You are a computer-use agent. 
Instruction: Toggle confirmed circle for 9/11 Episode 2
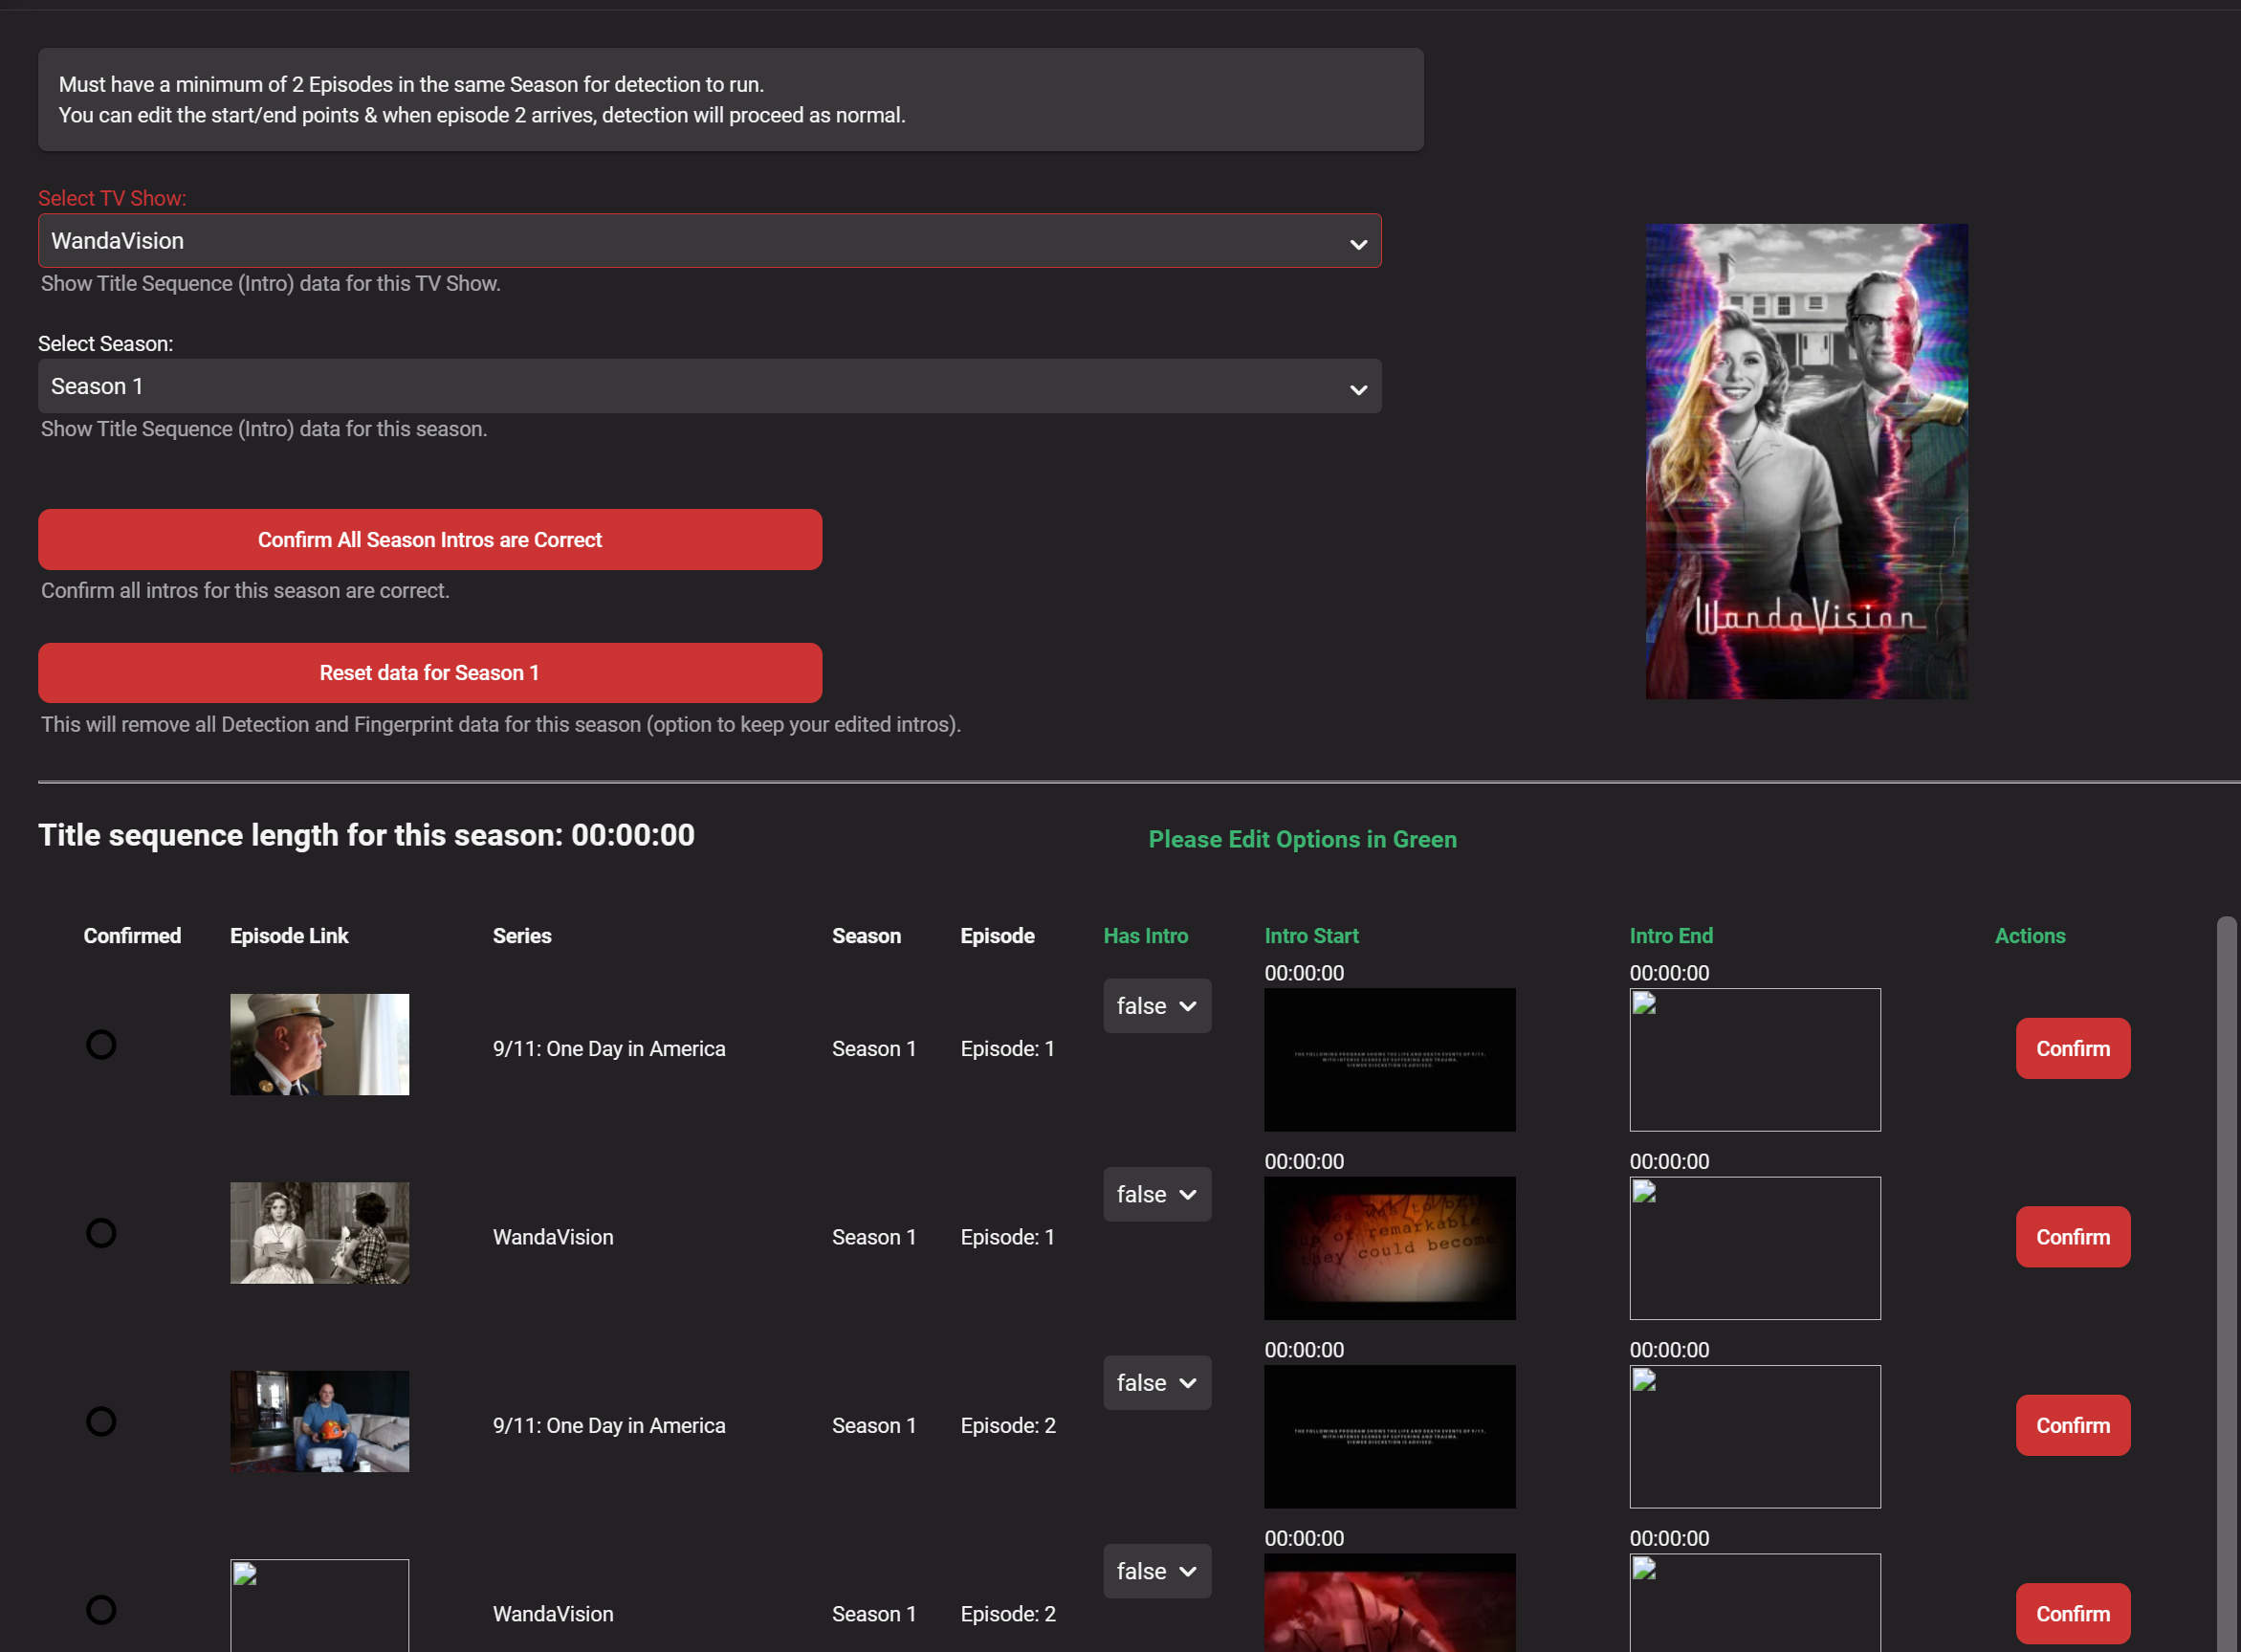click(101, 1421)
